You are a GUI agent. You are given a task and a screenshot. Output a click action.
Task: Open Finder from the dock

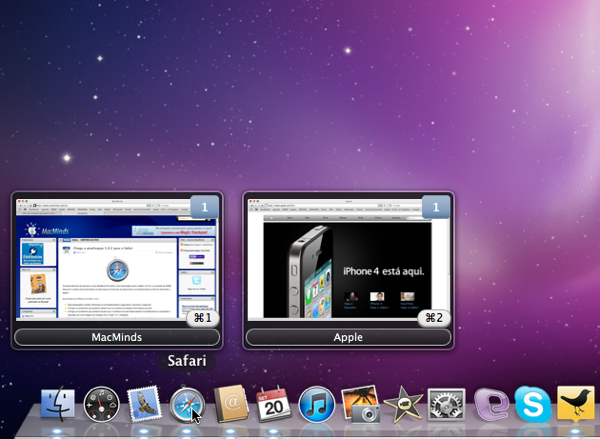[x=58, y=406]
